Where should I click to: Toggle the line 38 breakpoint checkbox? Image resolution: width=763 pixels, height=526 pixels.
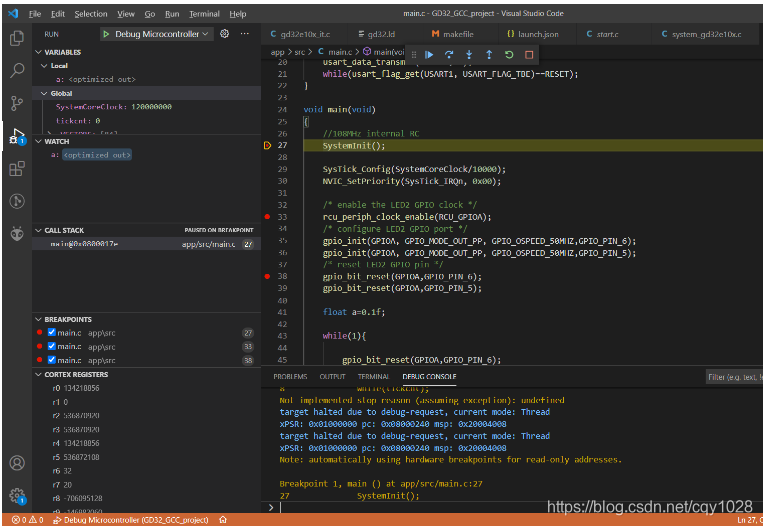(x=52, y=360)
